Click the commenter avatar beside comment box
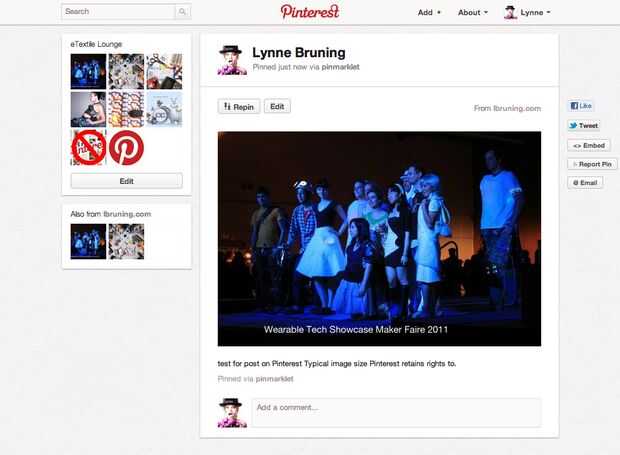620x455 pixels. 232,413
